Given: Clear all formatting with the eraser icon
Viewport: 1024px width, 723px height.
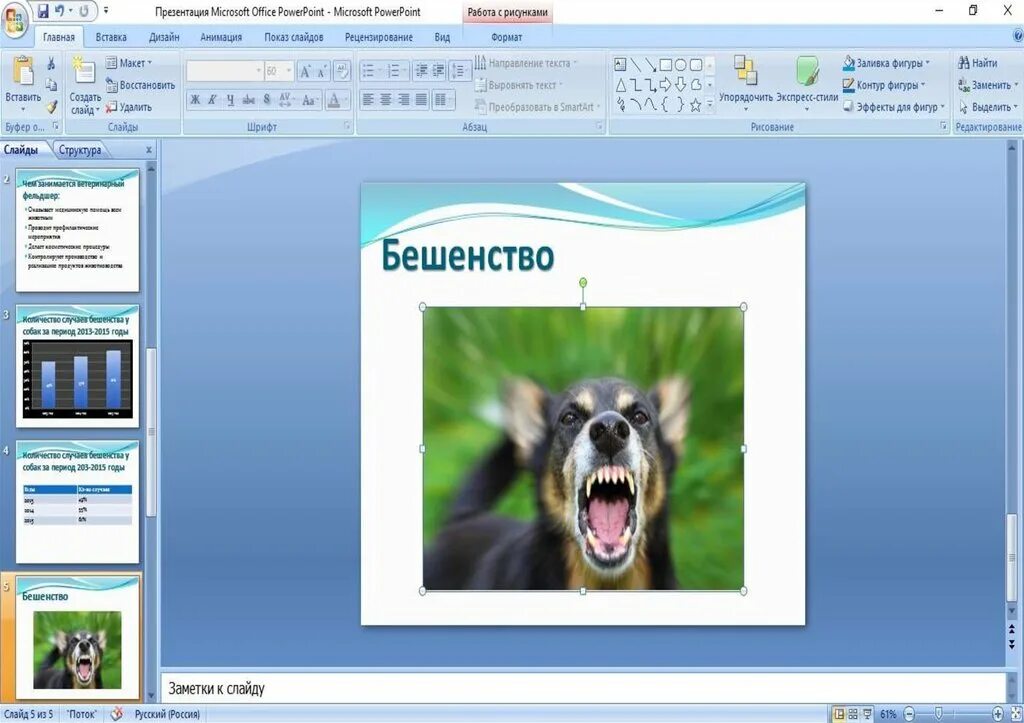Looking at the screenshot, I should coord(342,71).
